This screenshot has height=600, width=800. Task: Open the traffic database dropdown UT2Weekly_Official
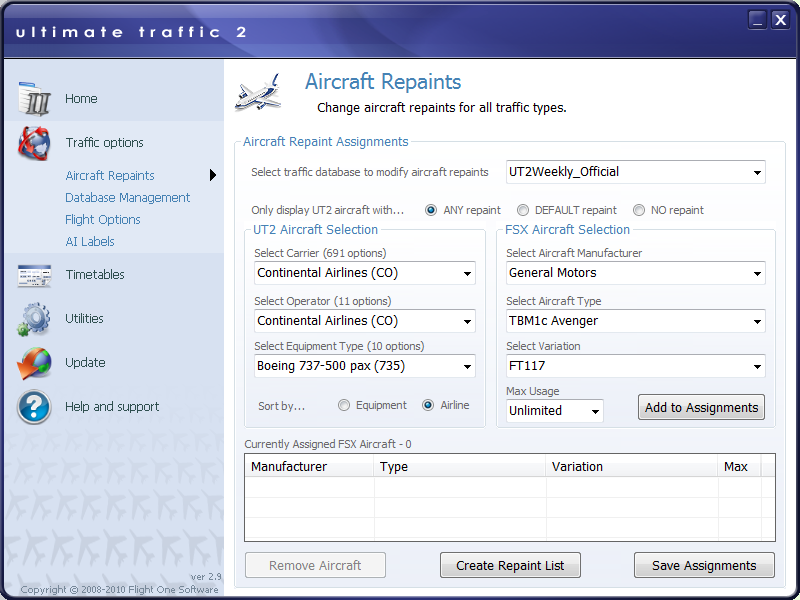click(636, 172)
